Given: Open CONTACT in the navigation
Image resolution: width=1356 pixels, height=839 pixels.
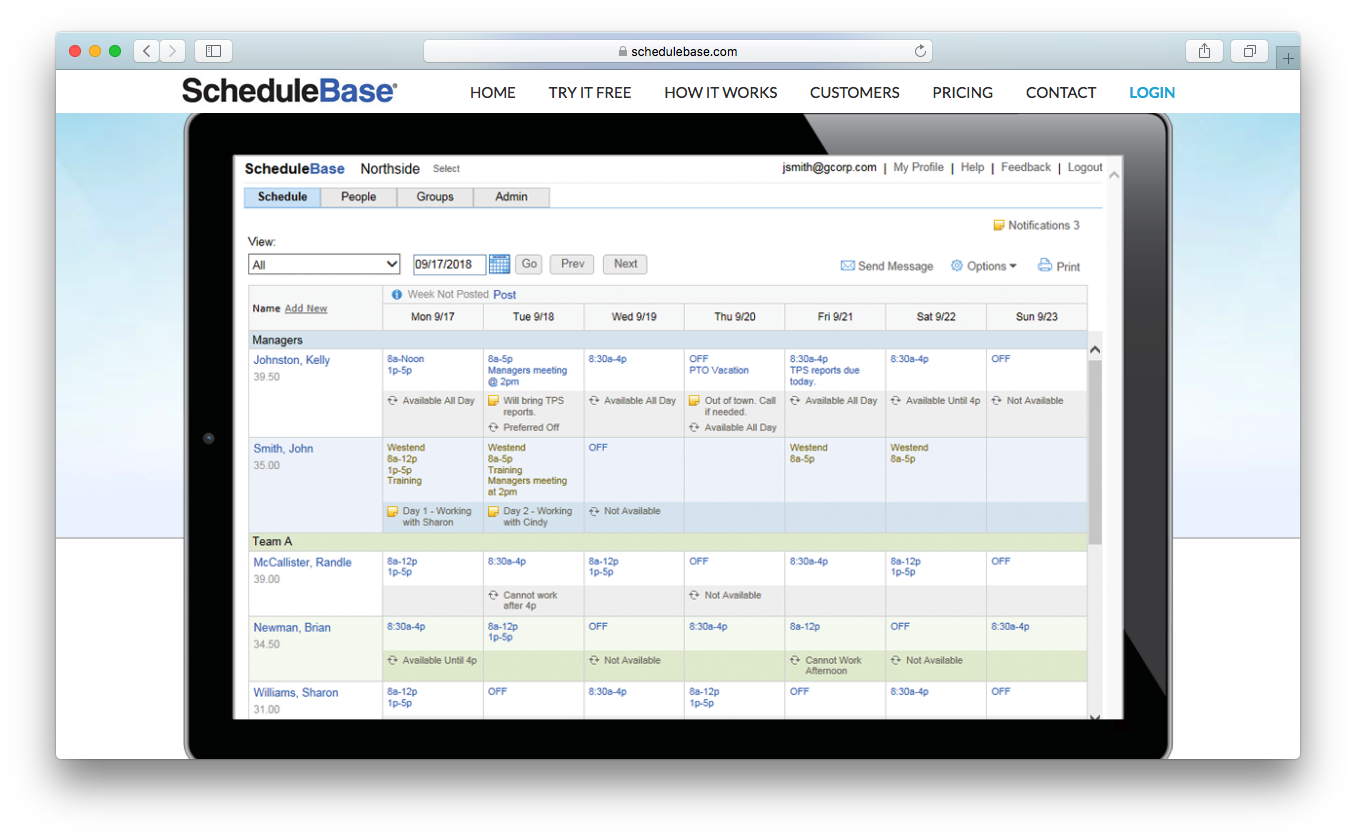Looking at the screenshot, I should 1061,92.
